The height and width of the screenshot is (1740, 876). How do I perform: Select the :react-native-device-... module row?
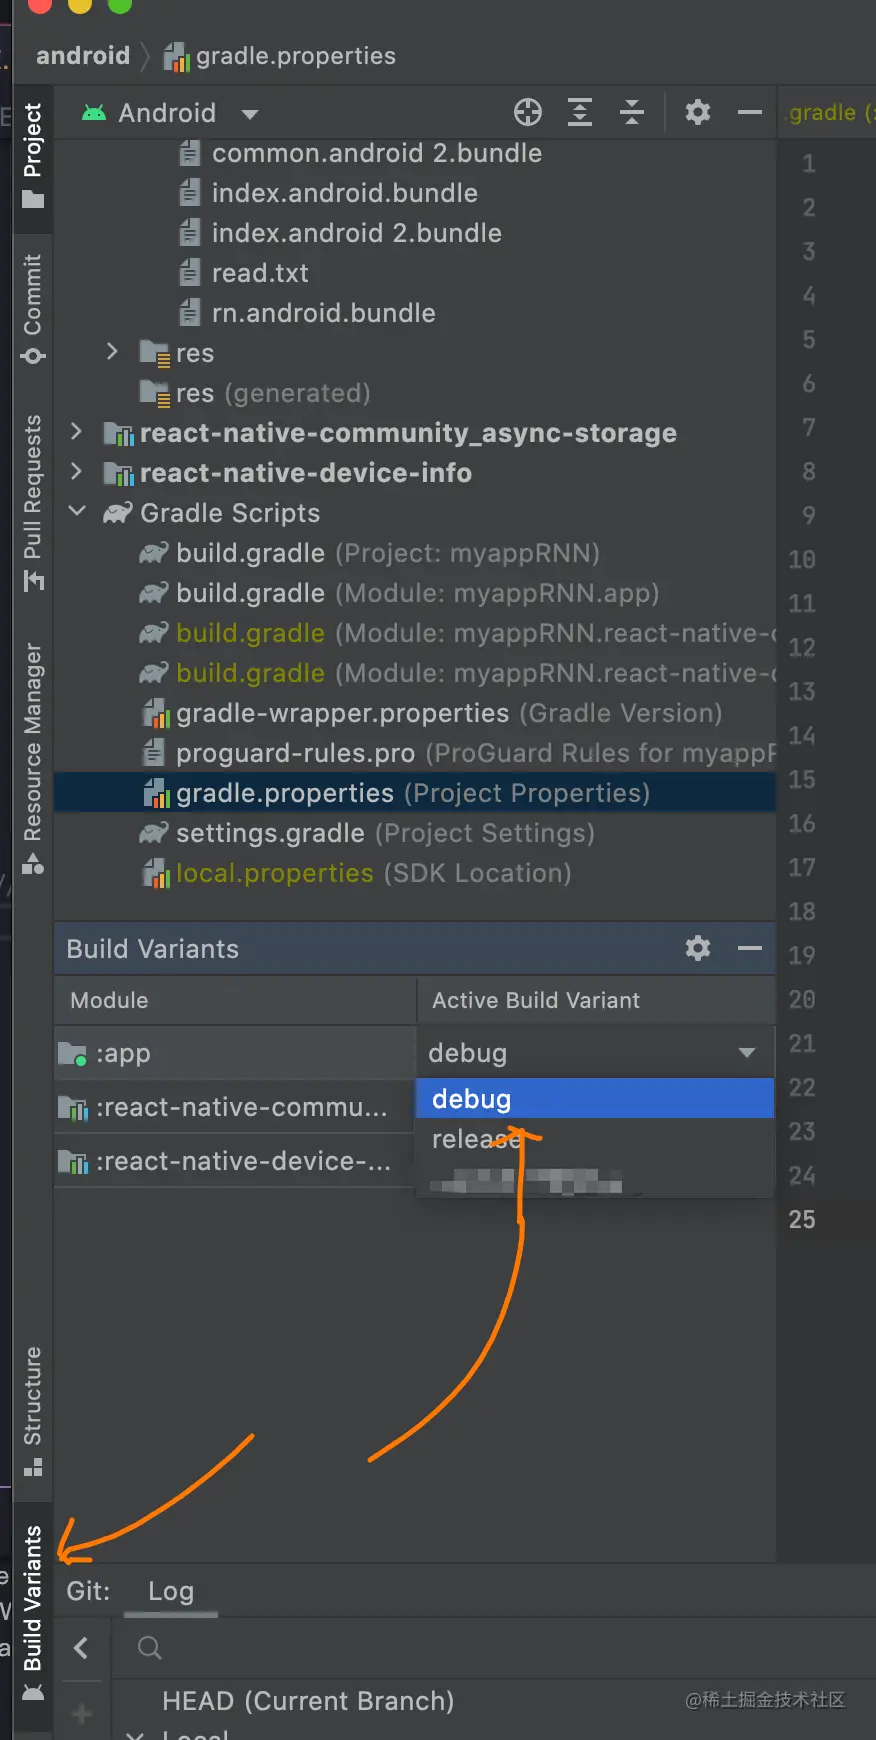point(235,1161)
